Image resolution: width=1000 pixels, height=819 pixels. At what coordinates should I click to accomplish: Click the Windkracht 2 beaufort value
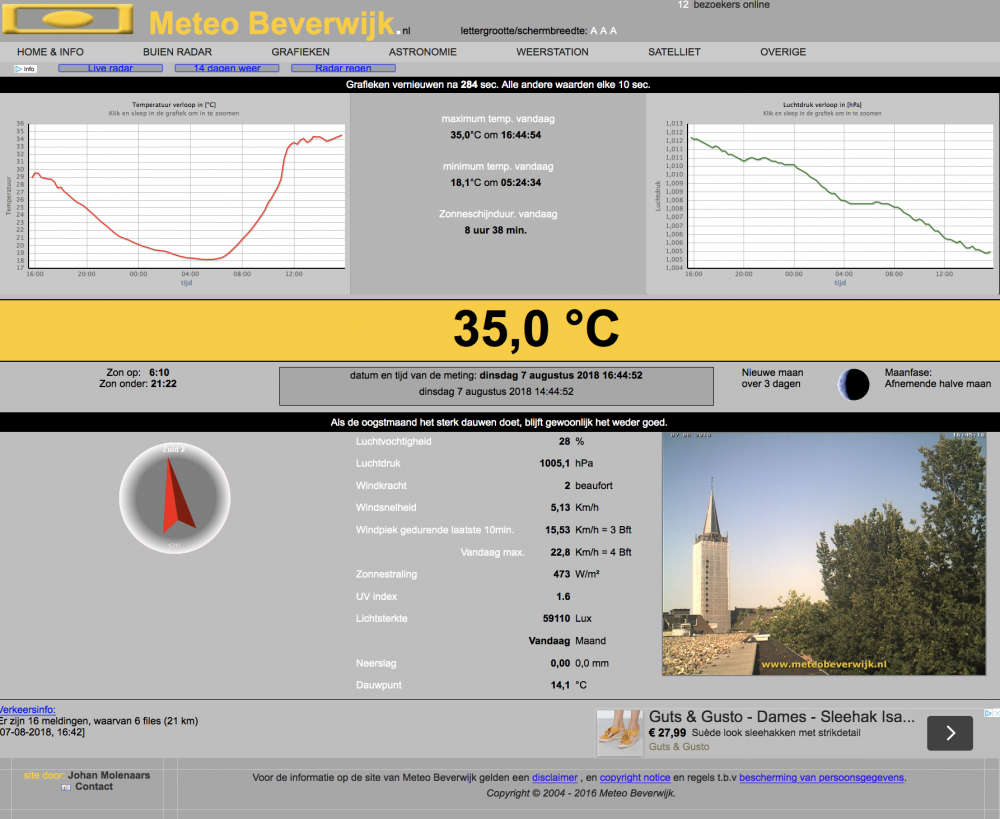[588, 486]
